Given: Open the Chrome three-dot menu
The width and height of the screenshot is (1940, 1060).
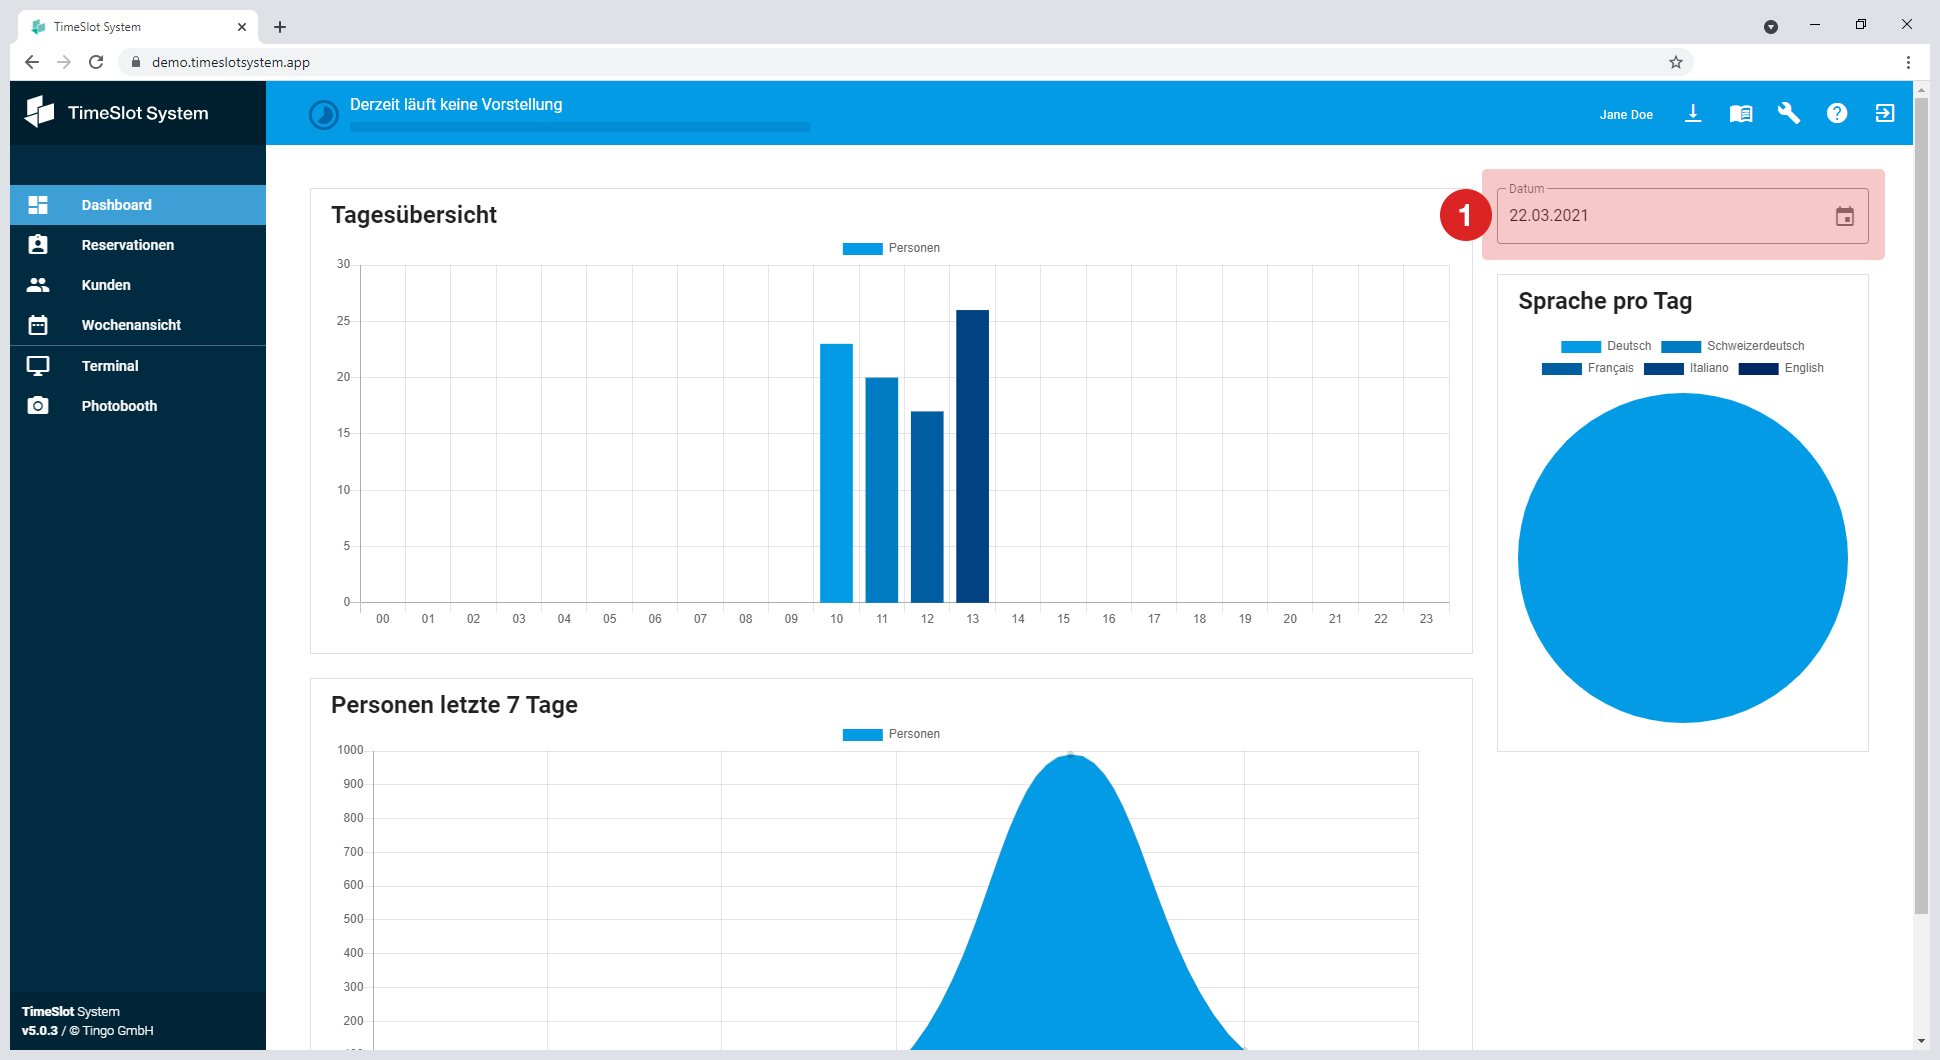Looking at the screenshot, I should tap(1908, 62).
